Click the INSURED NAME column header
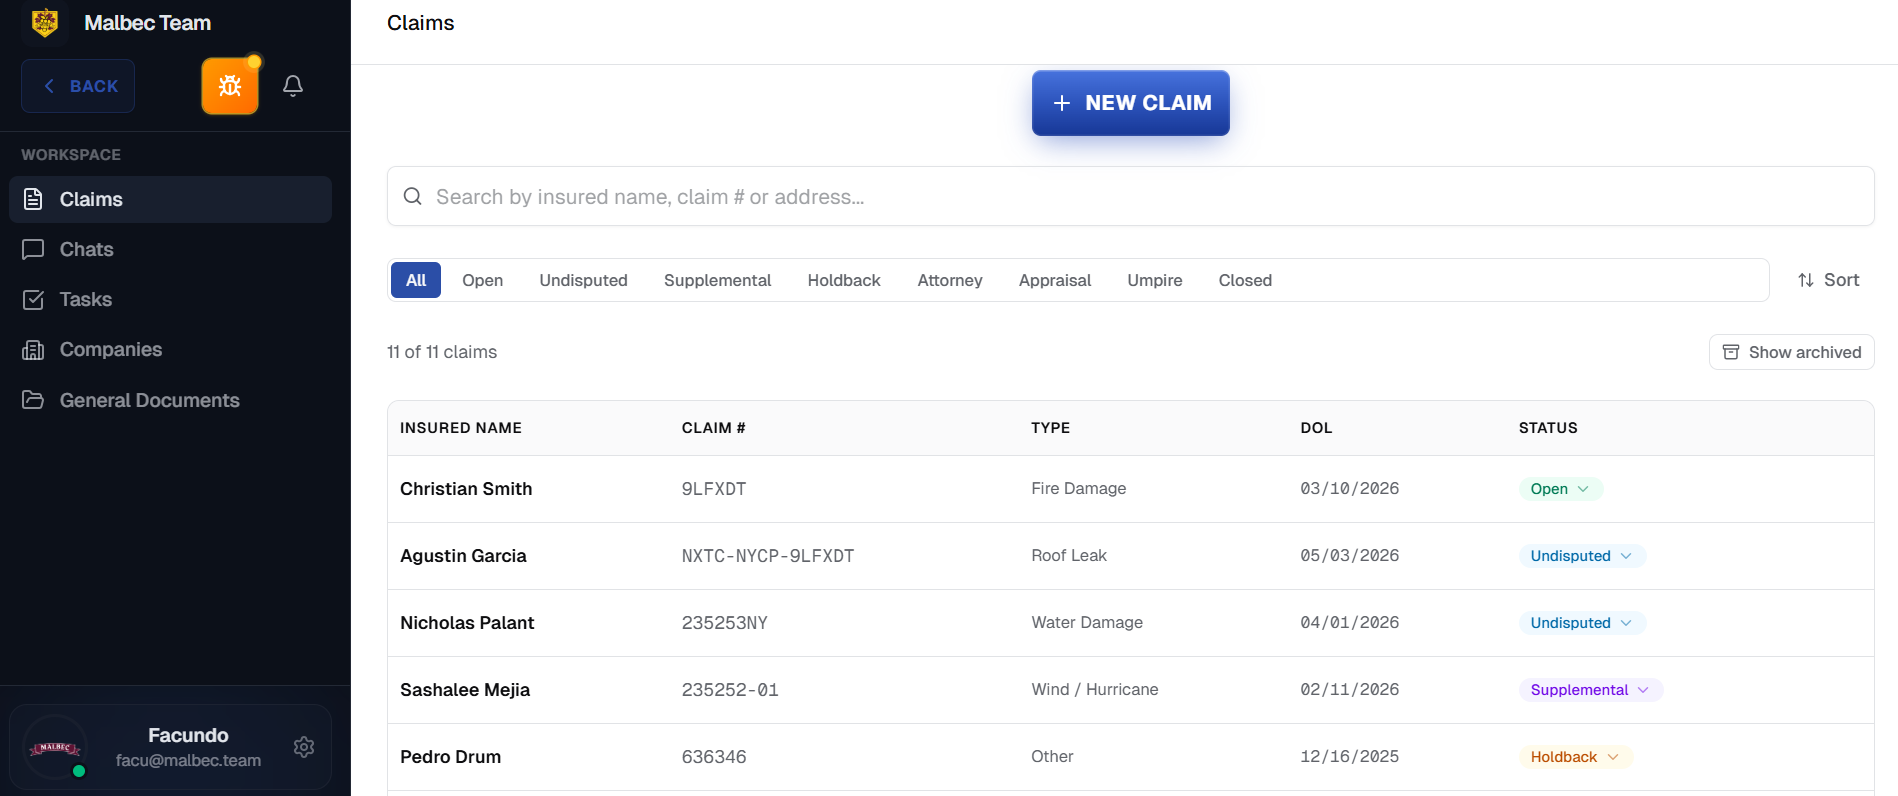 461,428
